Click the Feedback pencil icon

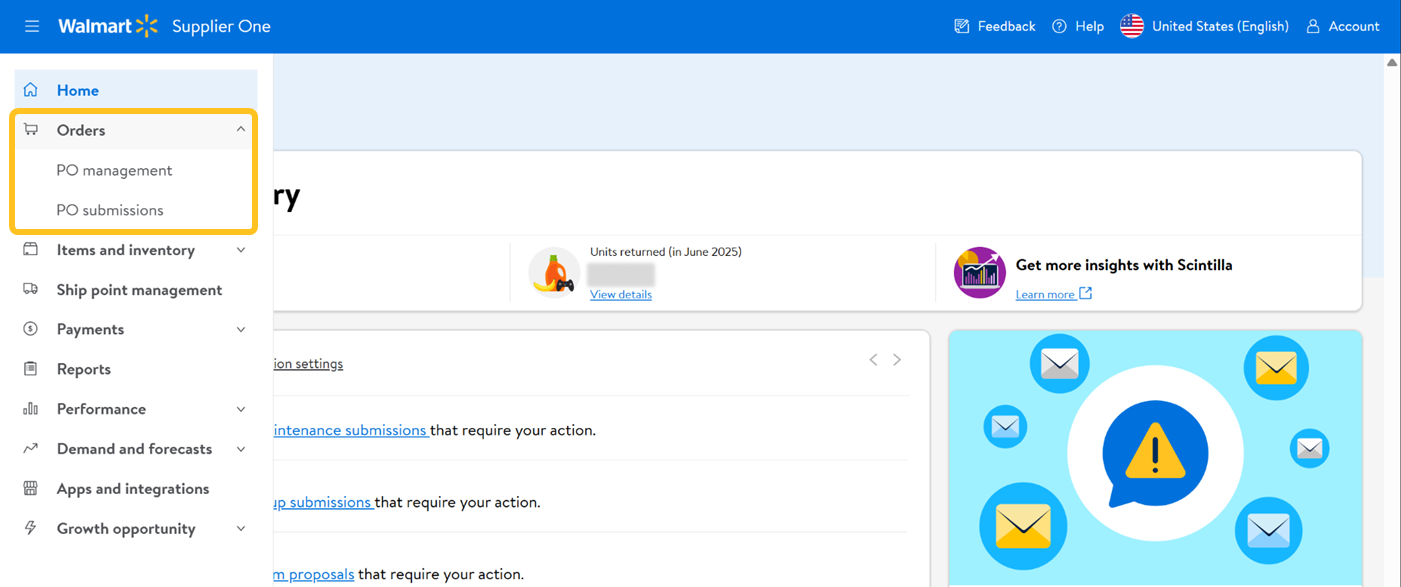pyautogui.click(x=962, y=26)
